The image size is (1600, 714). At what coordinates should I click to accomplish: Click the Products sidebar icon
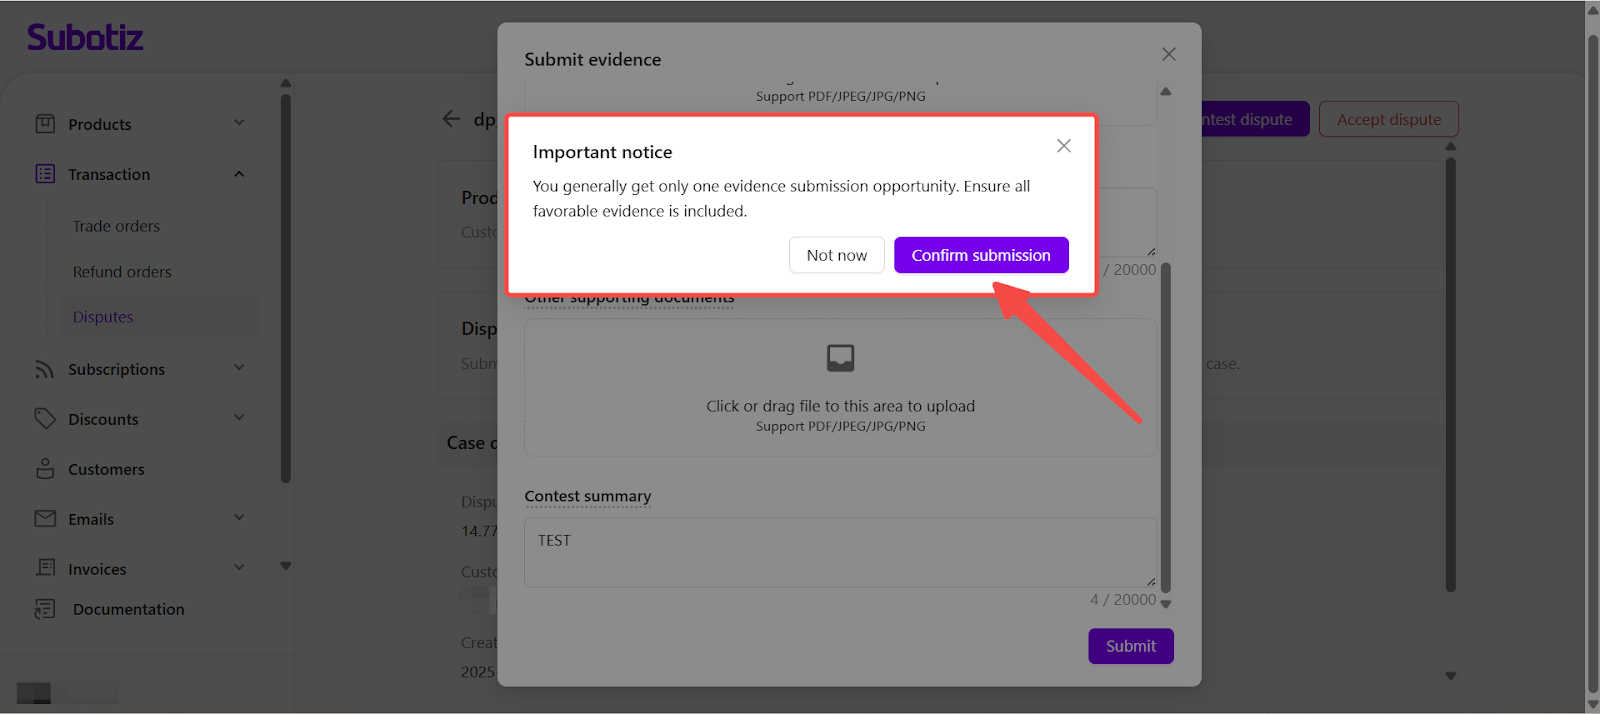coord(45,124)
